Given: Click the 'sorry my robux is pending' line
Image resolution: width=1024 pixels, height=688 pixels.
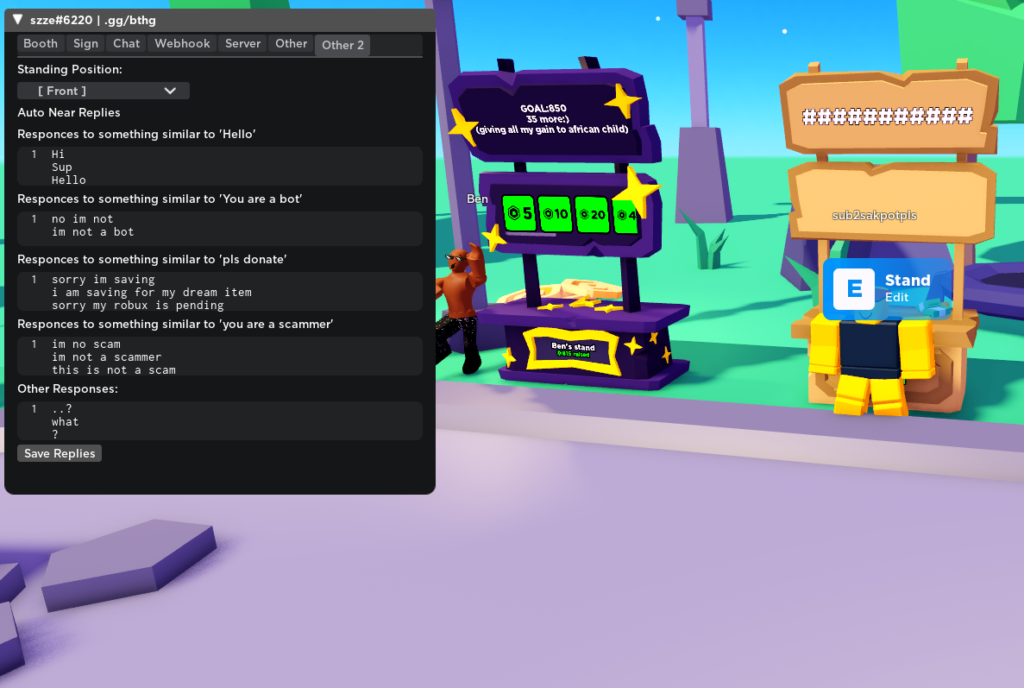Looking at the screenshot, I should pos(138,305).
